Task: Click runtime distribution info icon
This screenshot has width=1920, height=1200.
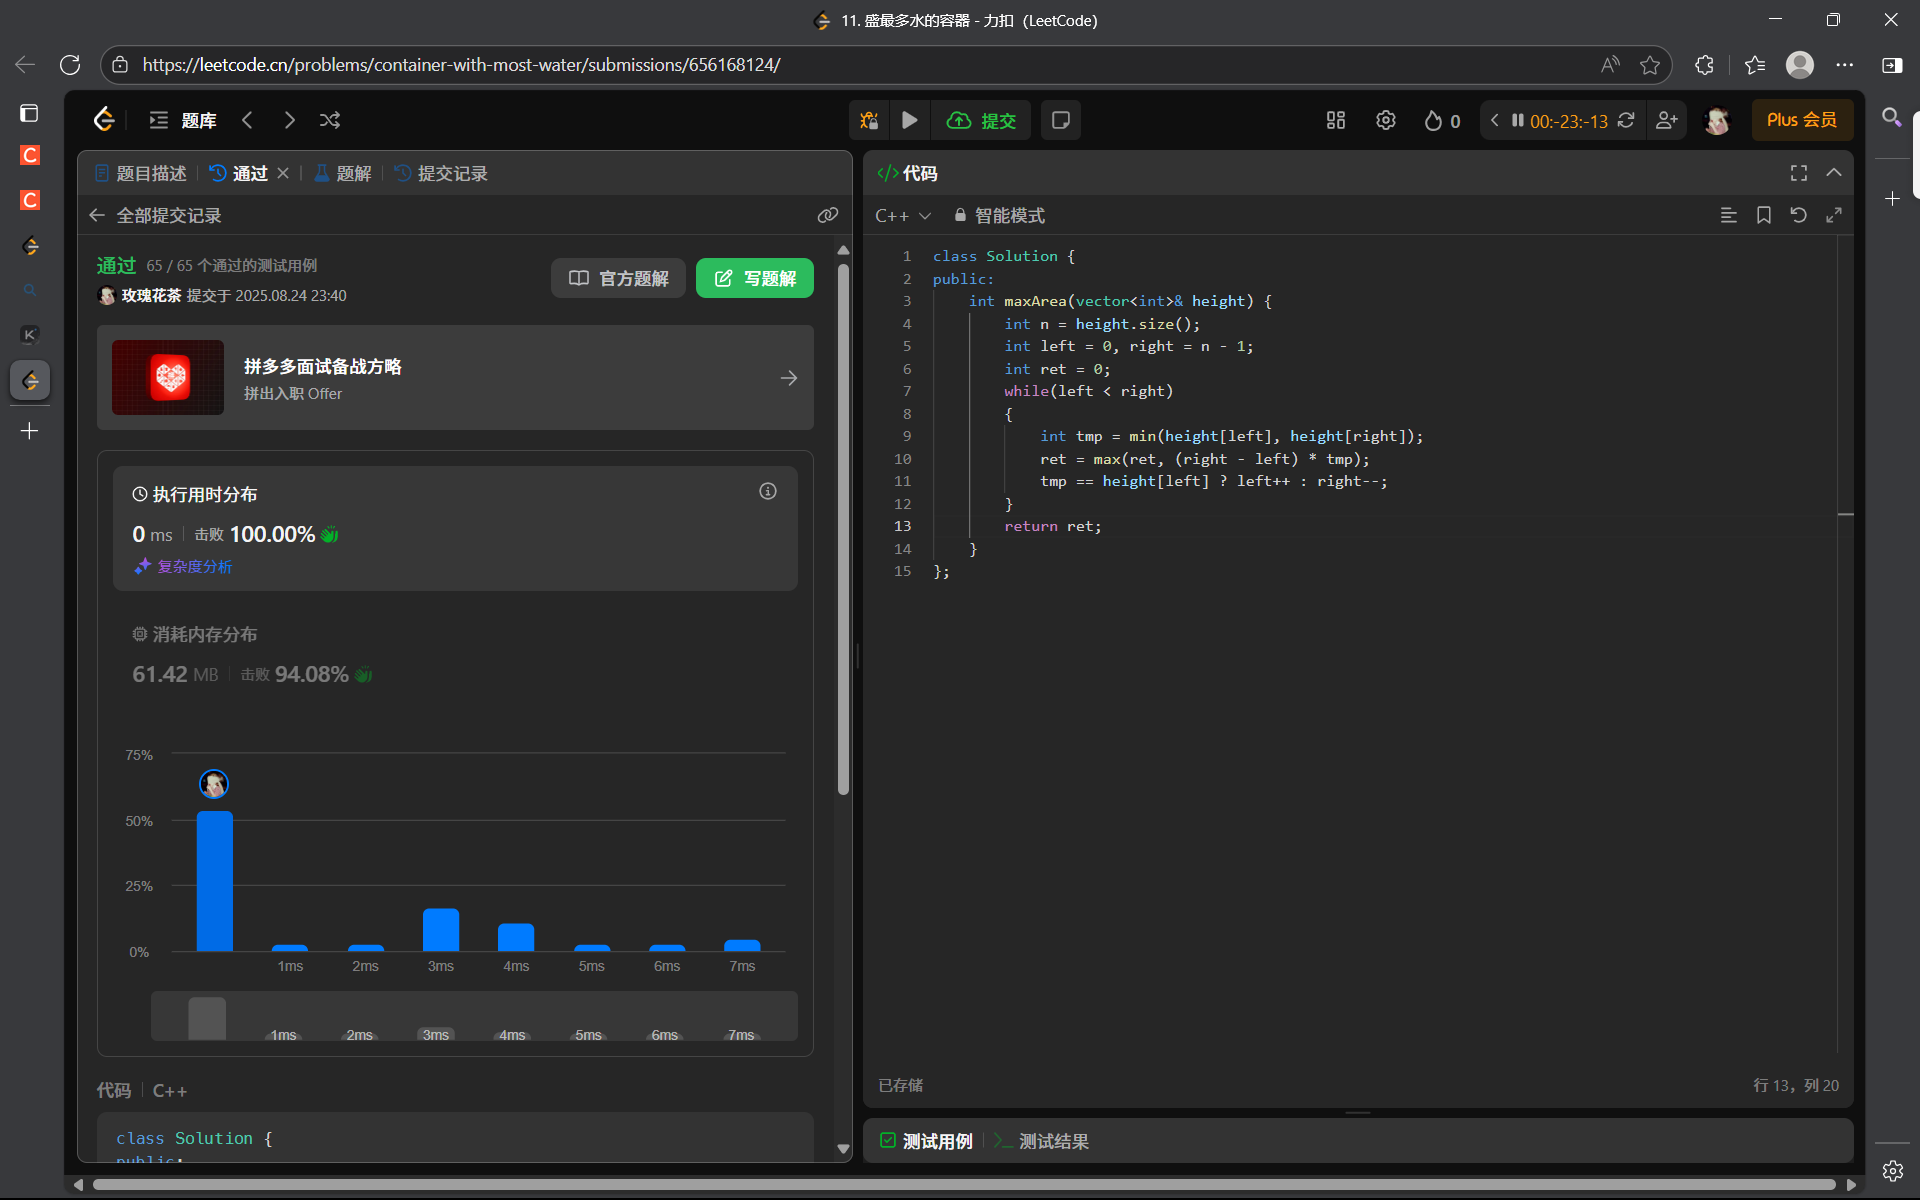Action: tap(768, 491)
